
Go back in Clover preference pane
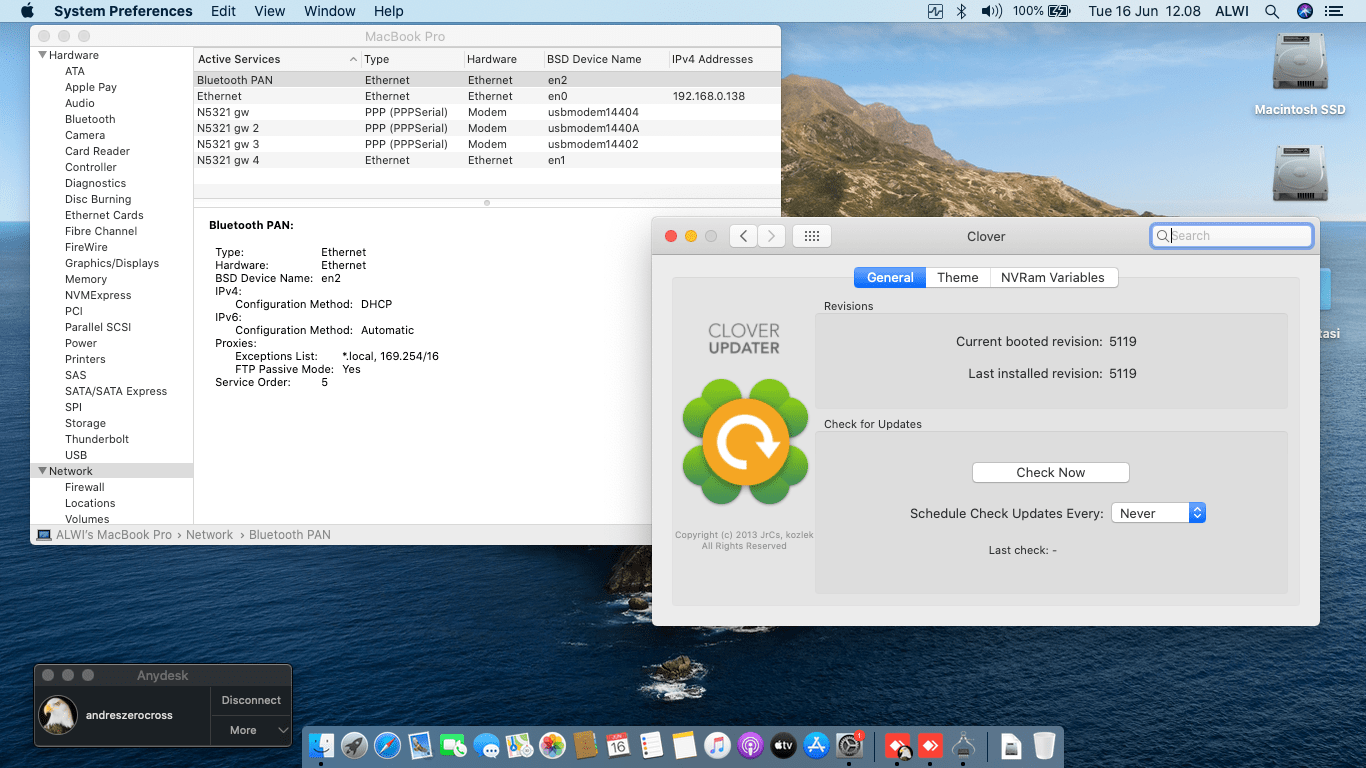(x=743, y=236)
